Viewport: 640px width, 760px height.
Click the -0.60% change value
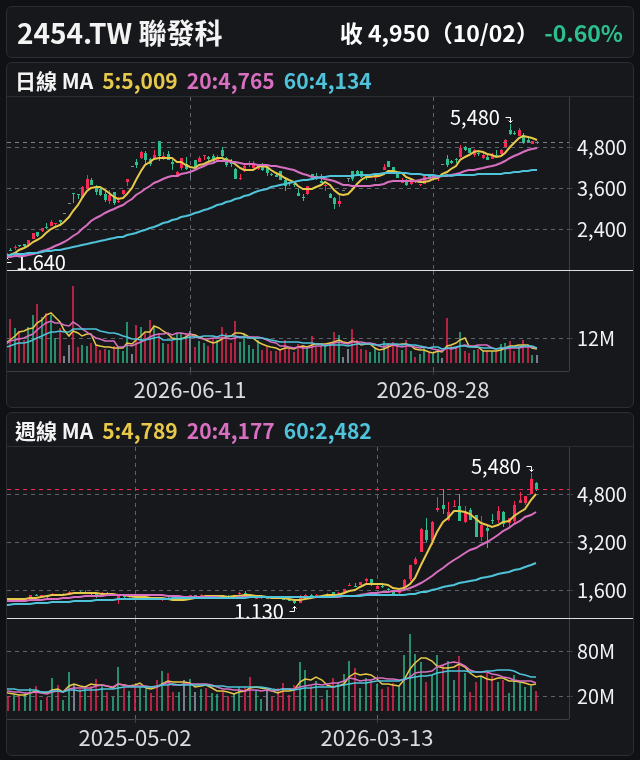(x=583, y=34)
